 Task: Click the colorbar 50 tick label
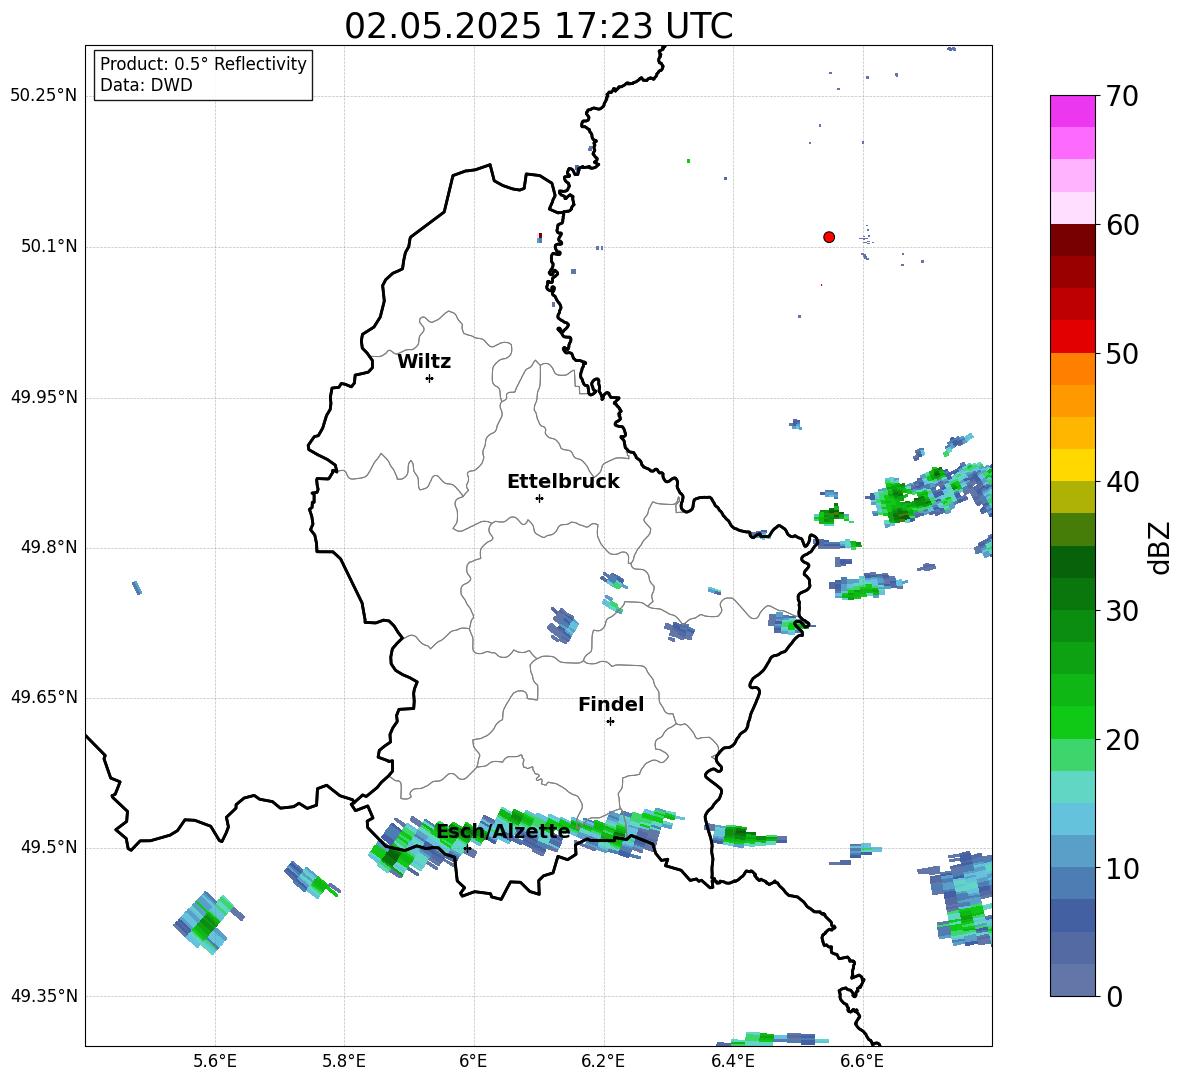click(x=1121, y=354)
